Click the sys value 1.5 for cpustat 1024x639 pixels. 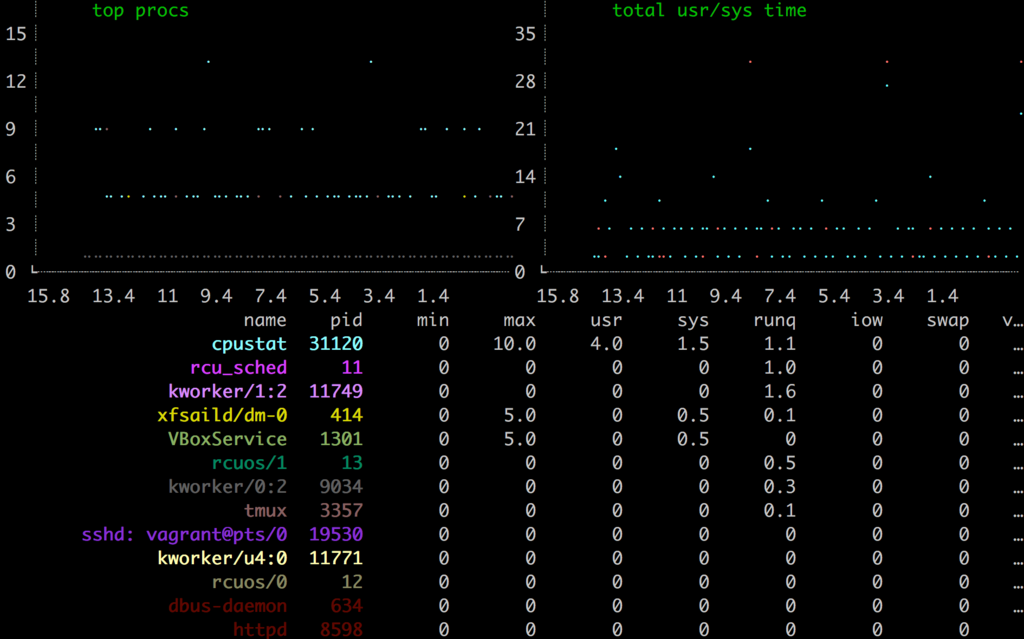(x=693, y=344)
